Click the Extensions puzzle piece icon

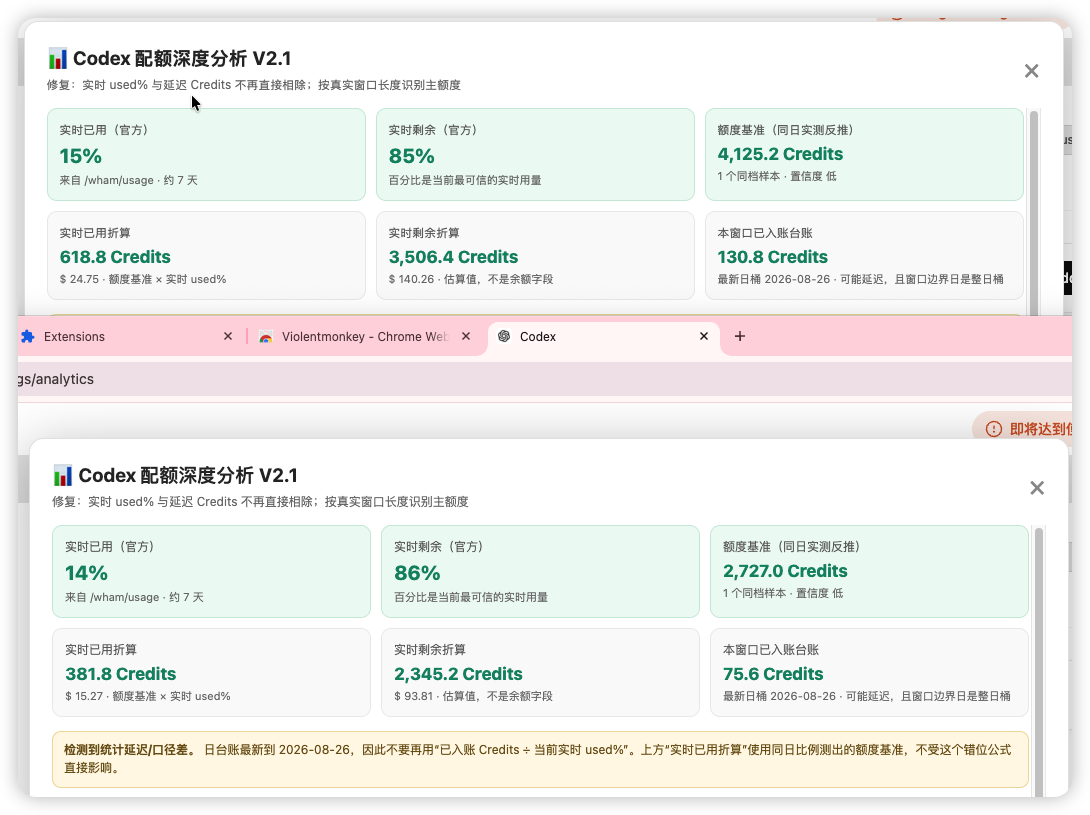pyautogui.click(x=28, y=337)
